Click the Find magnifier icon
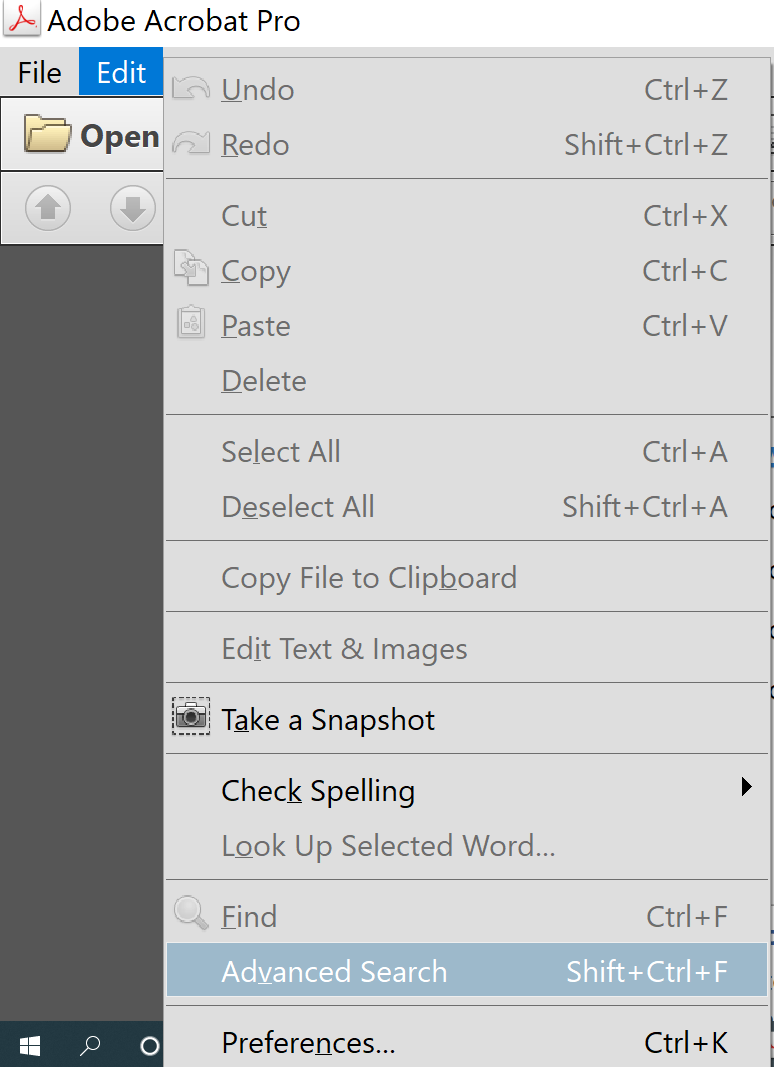 (x=190, y=914)
